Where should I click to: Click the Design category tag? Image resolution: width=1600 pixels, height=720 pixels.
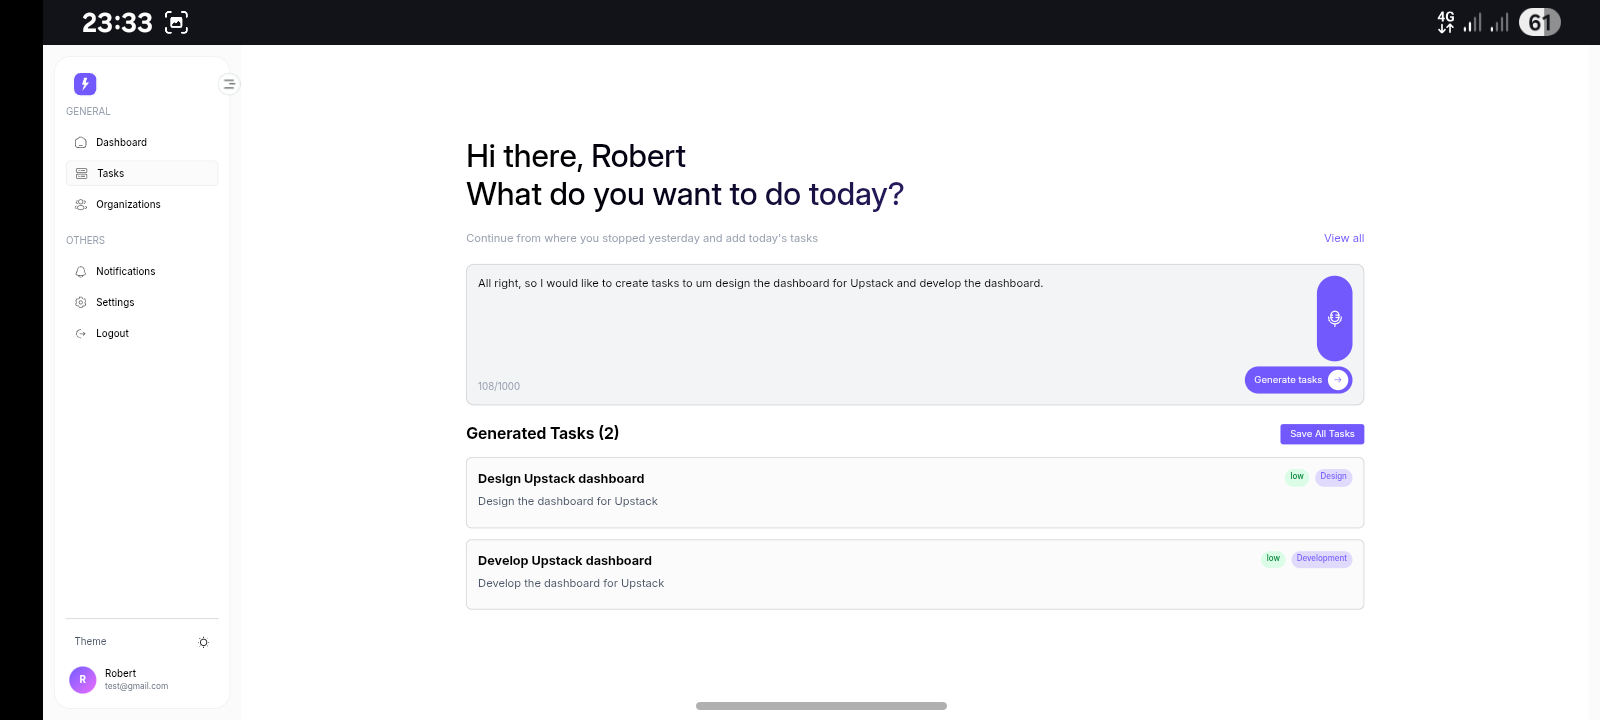click(x=1333, y=477)
